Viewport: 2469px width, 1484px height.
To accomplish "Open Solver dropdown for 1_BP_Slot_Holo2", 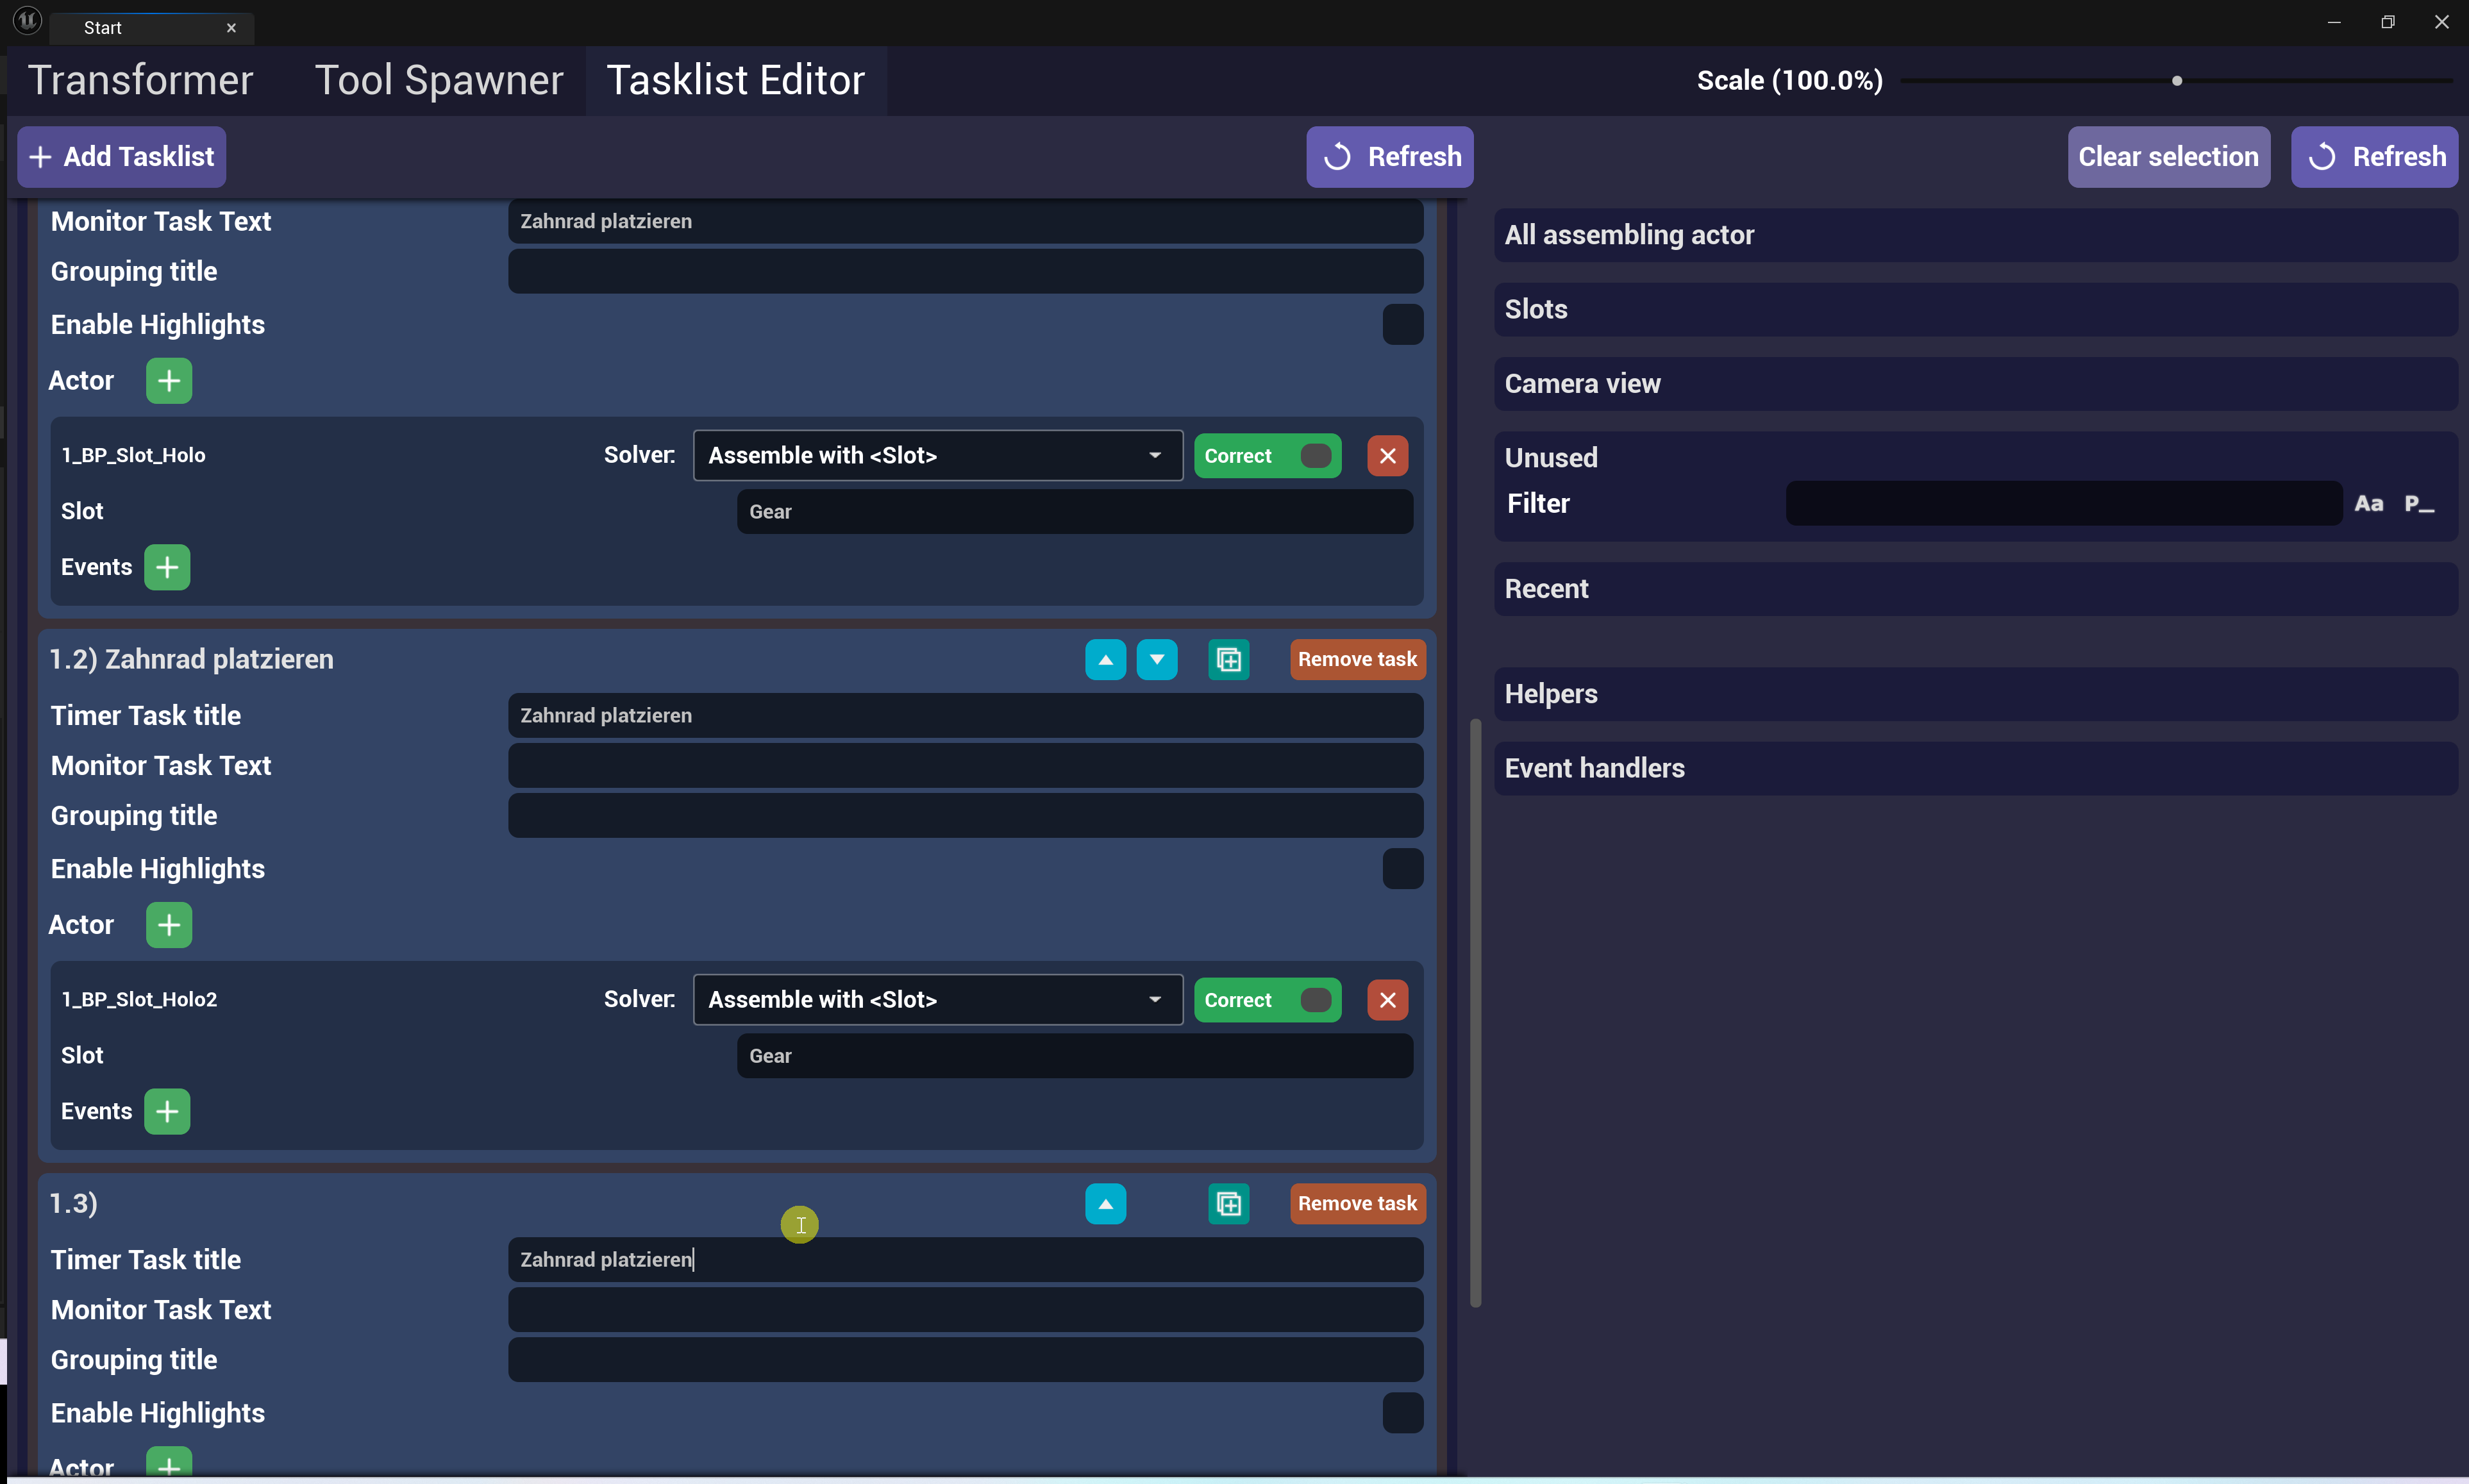I will coord(937,1000).
